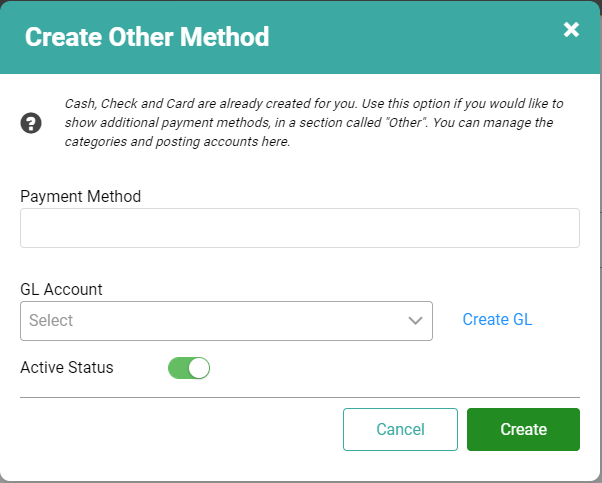602x483 pixels.
Task: Close the Create Other Method dialog
Action: click(571, 30)
